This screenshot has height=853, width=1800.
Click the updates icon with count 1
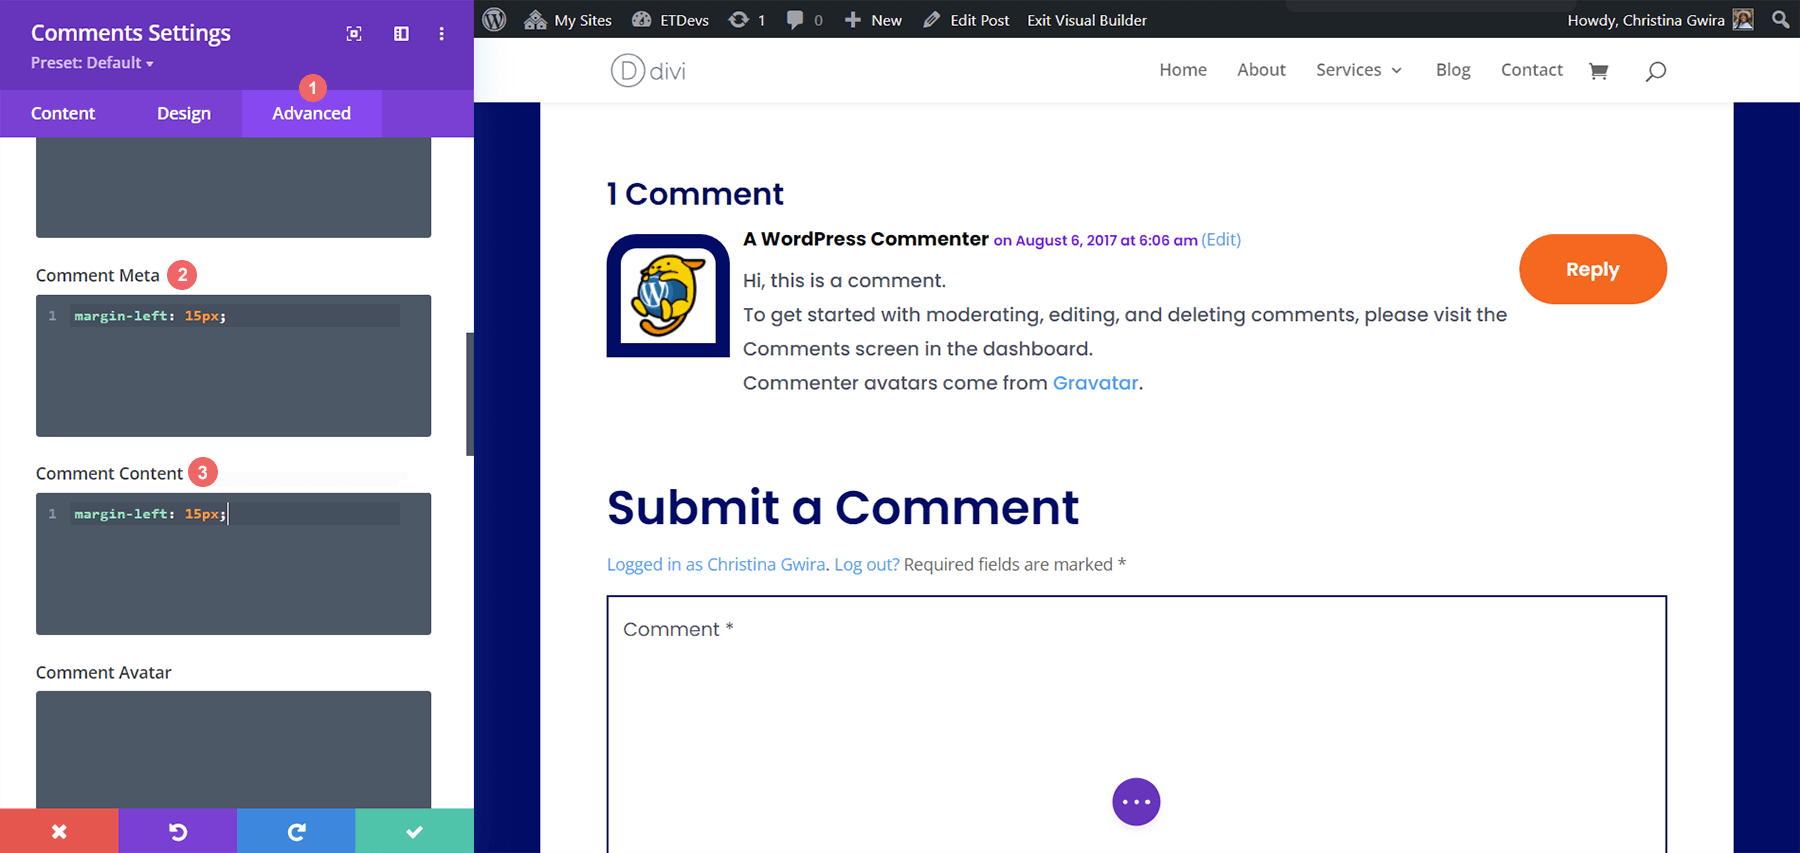point(746,20)
